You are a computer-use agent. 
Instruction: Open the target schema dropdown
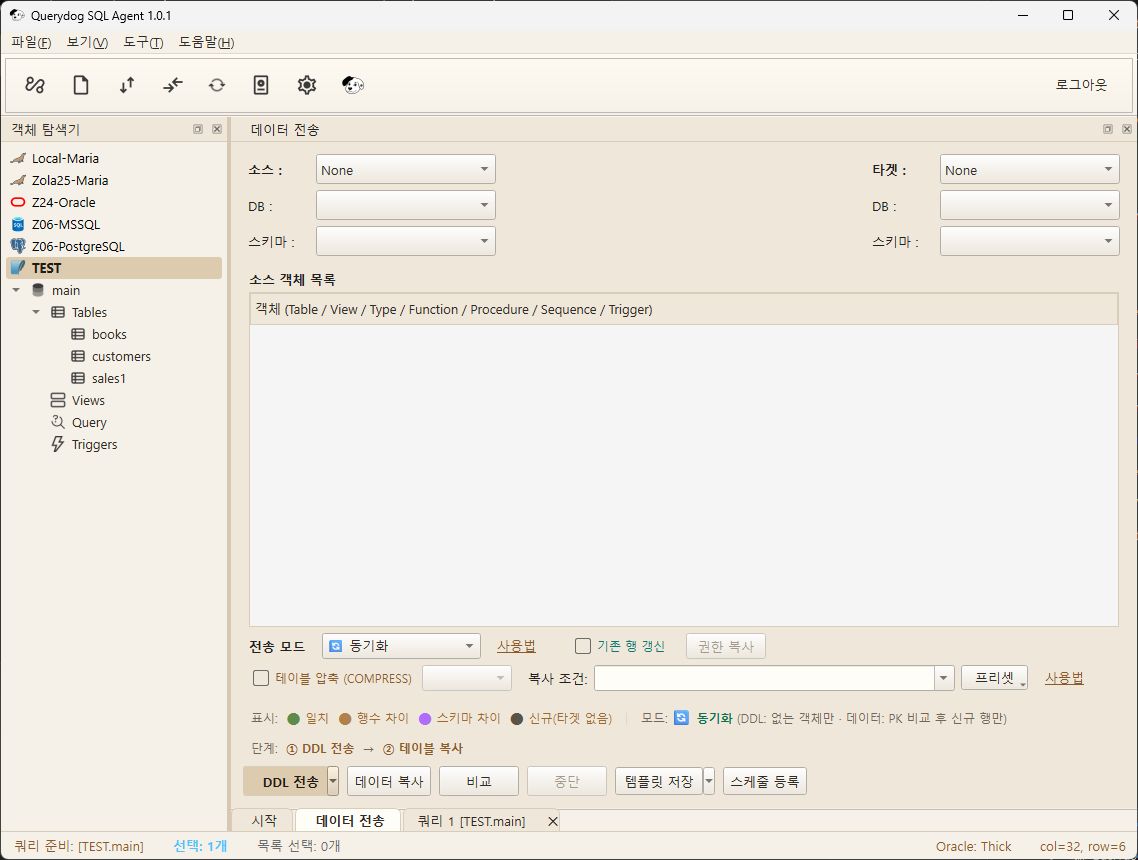1029,241
